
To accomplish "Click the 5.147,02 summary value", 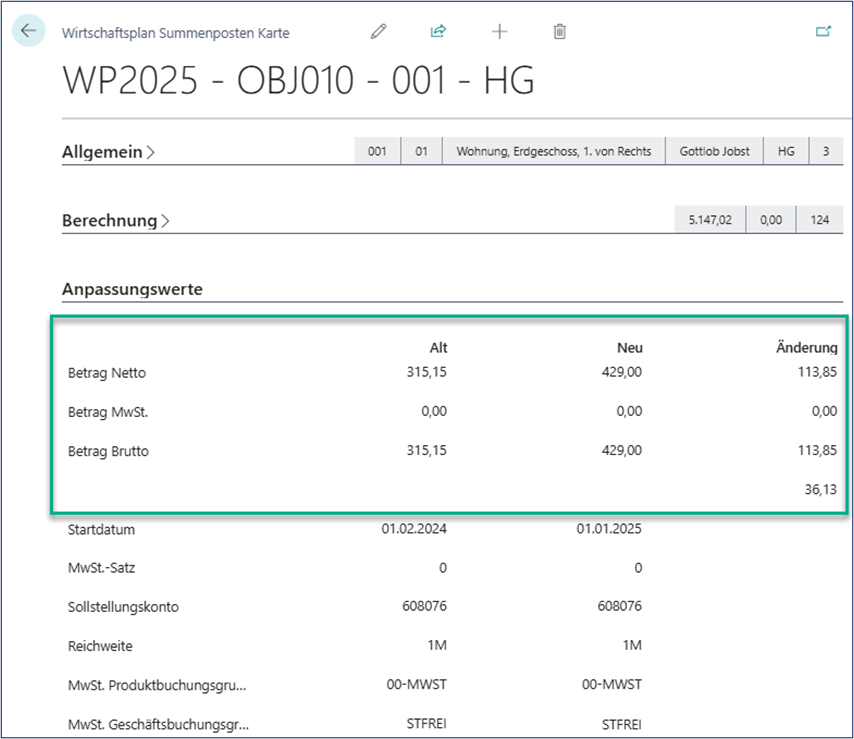I will [x=711, y=220].
